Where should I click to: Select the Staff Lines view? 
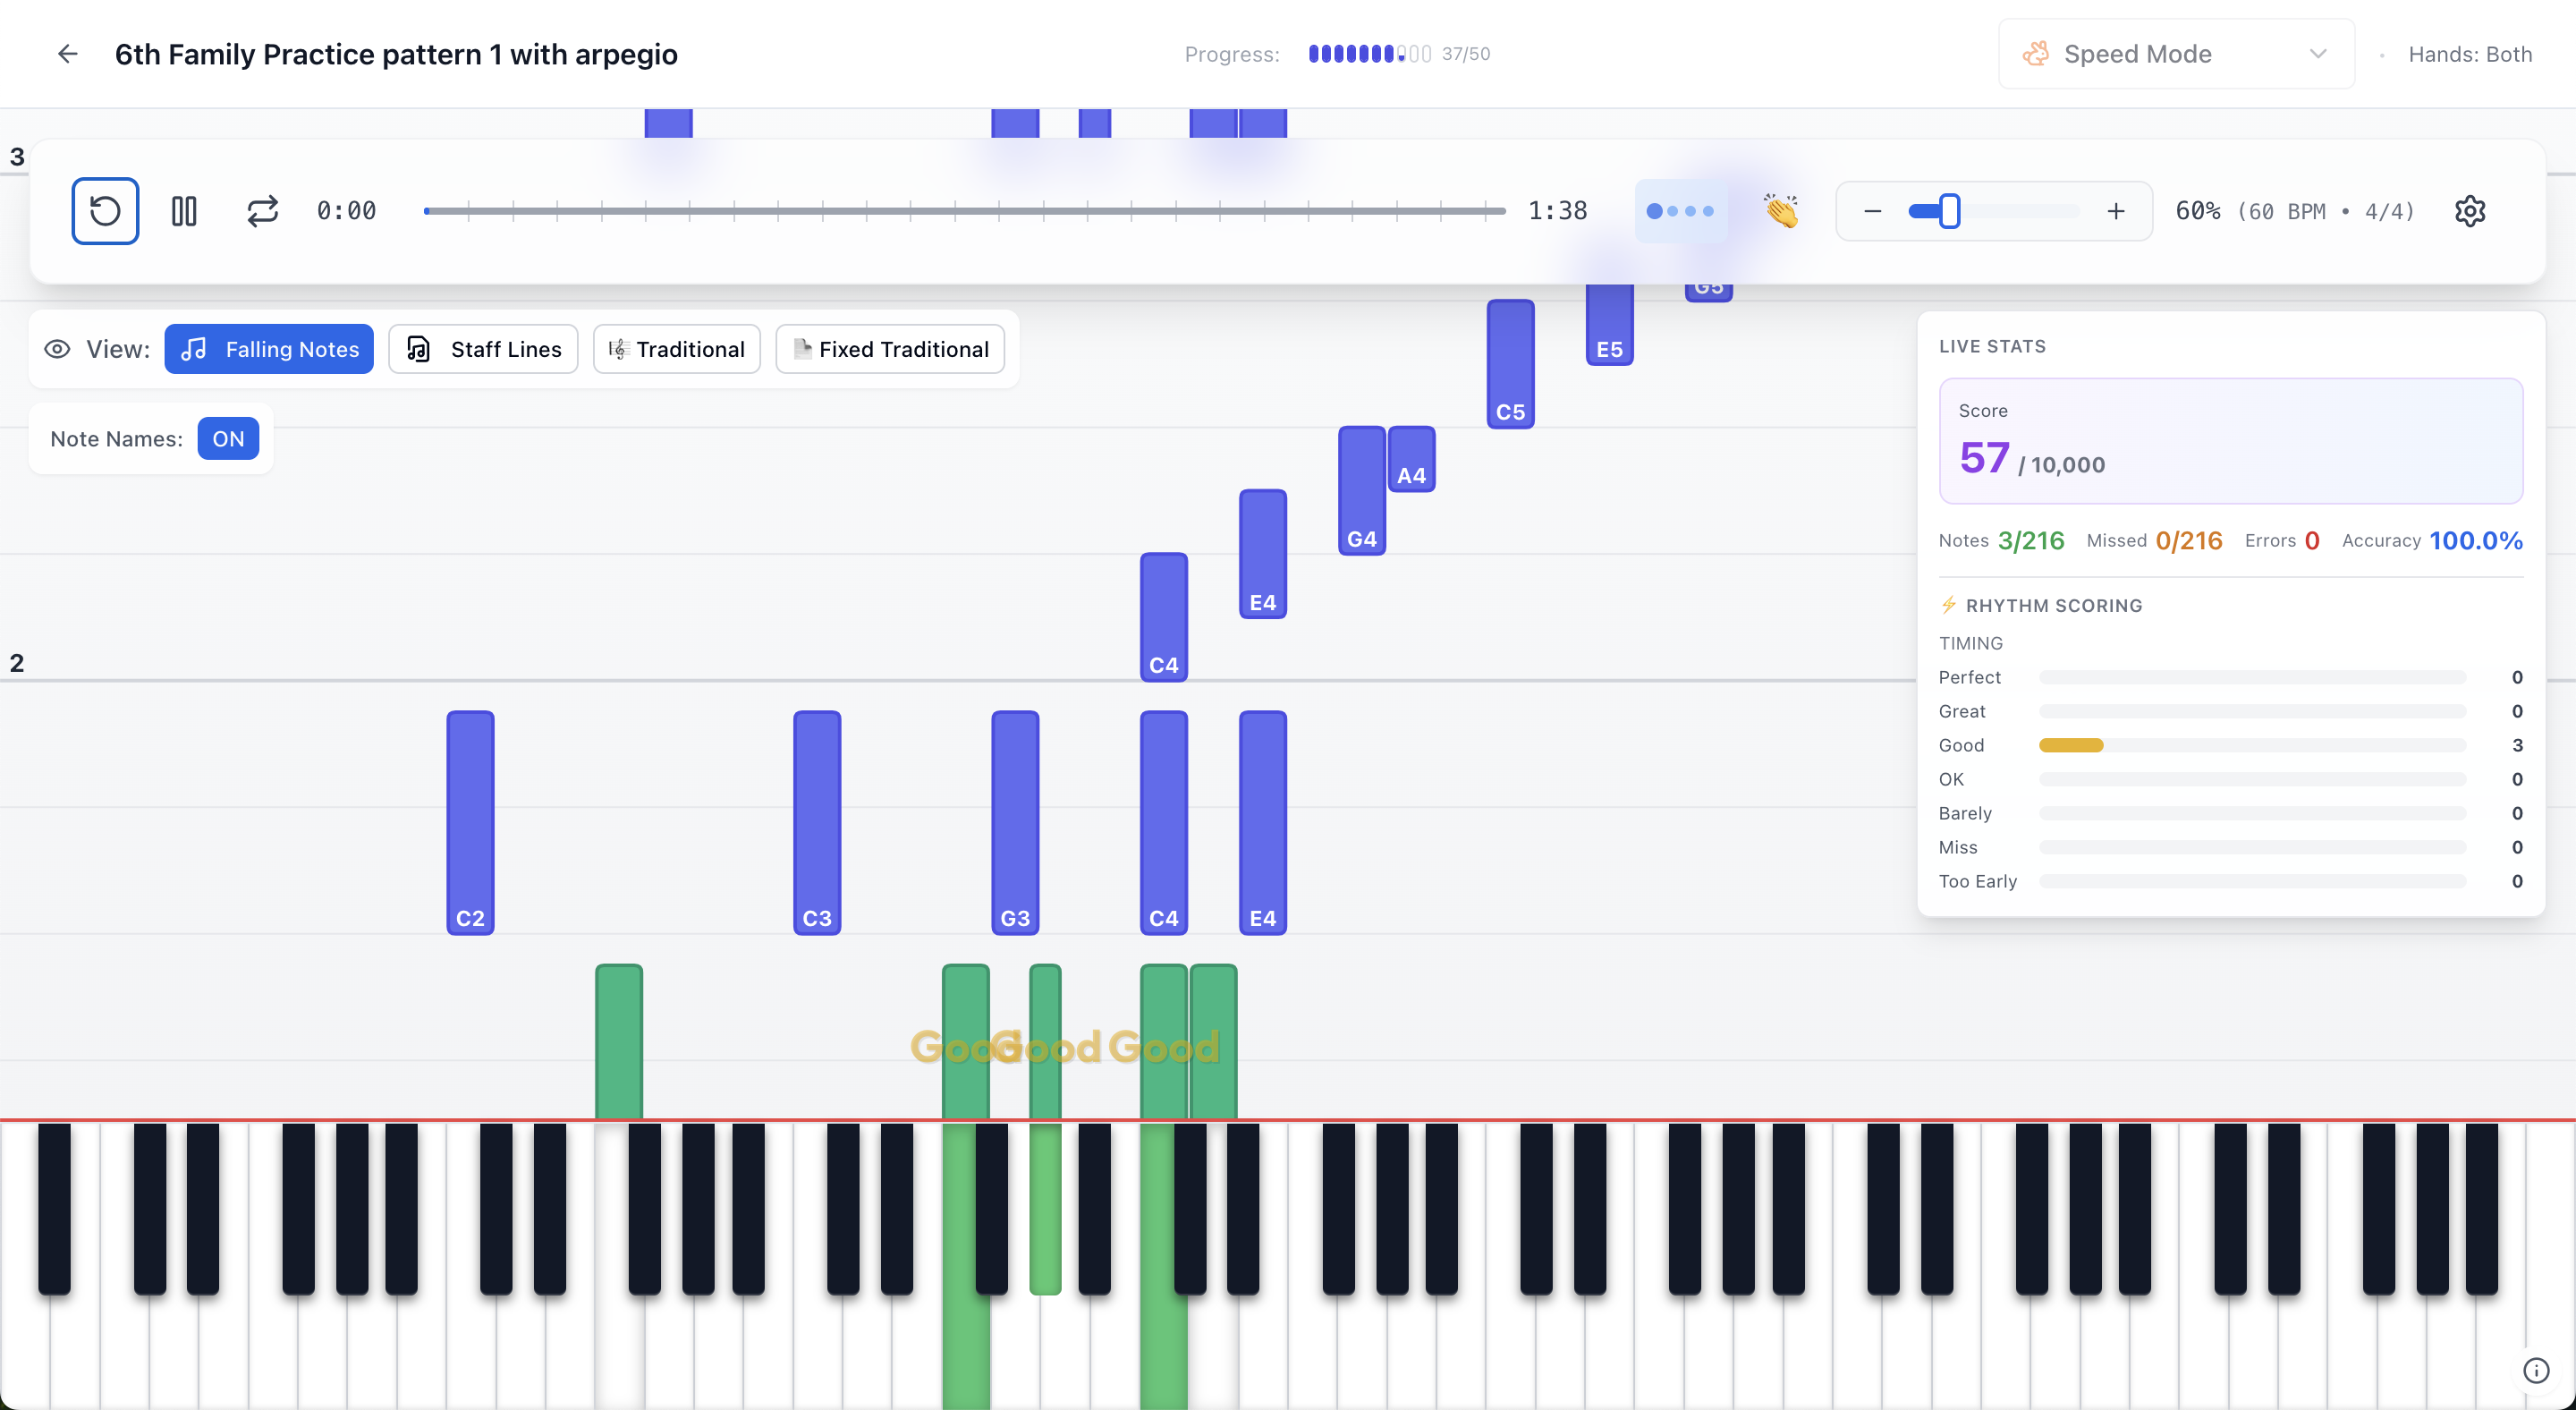coord(483,348)
